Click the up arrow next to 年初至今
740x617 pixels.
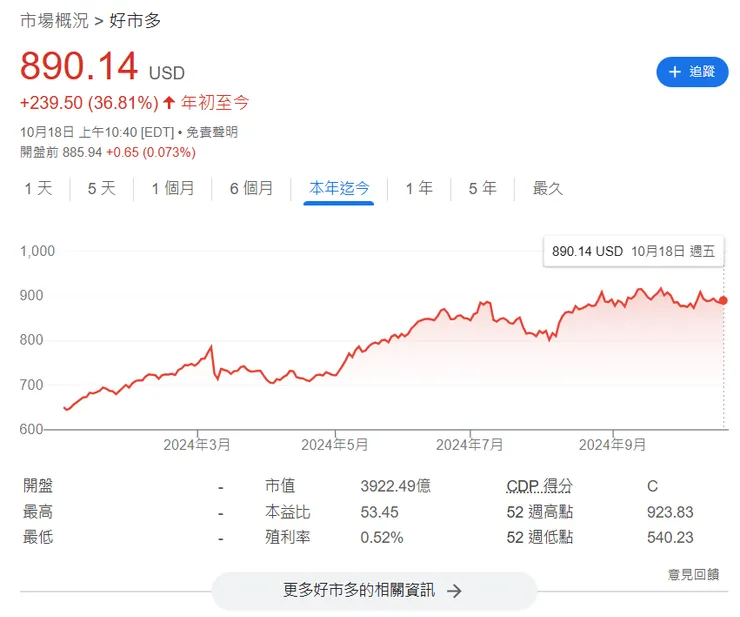coord(169,102)
